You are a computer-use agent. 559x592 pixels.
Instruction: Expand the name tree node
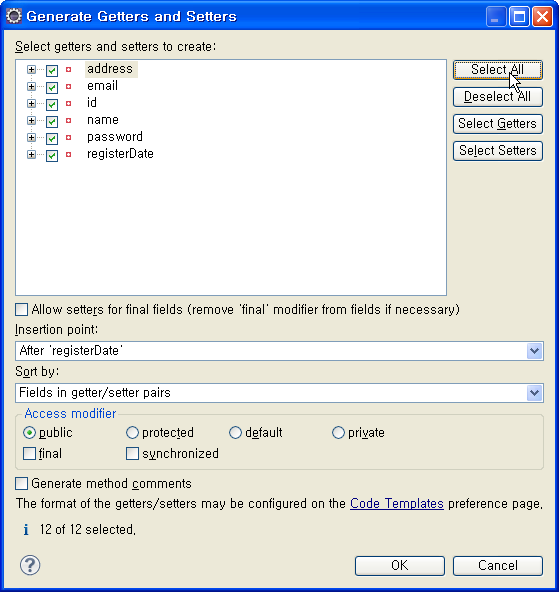tap(31, 120)
